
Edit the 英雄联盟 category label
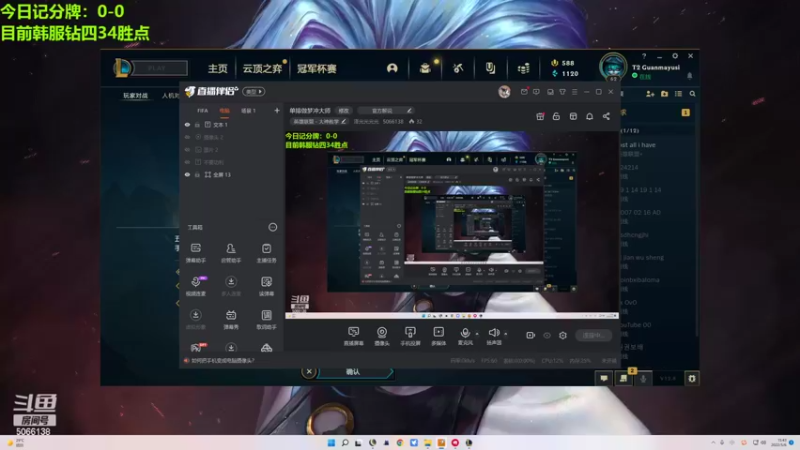click(319, 121)
